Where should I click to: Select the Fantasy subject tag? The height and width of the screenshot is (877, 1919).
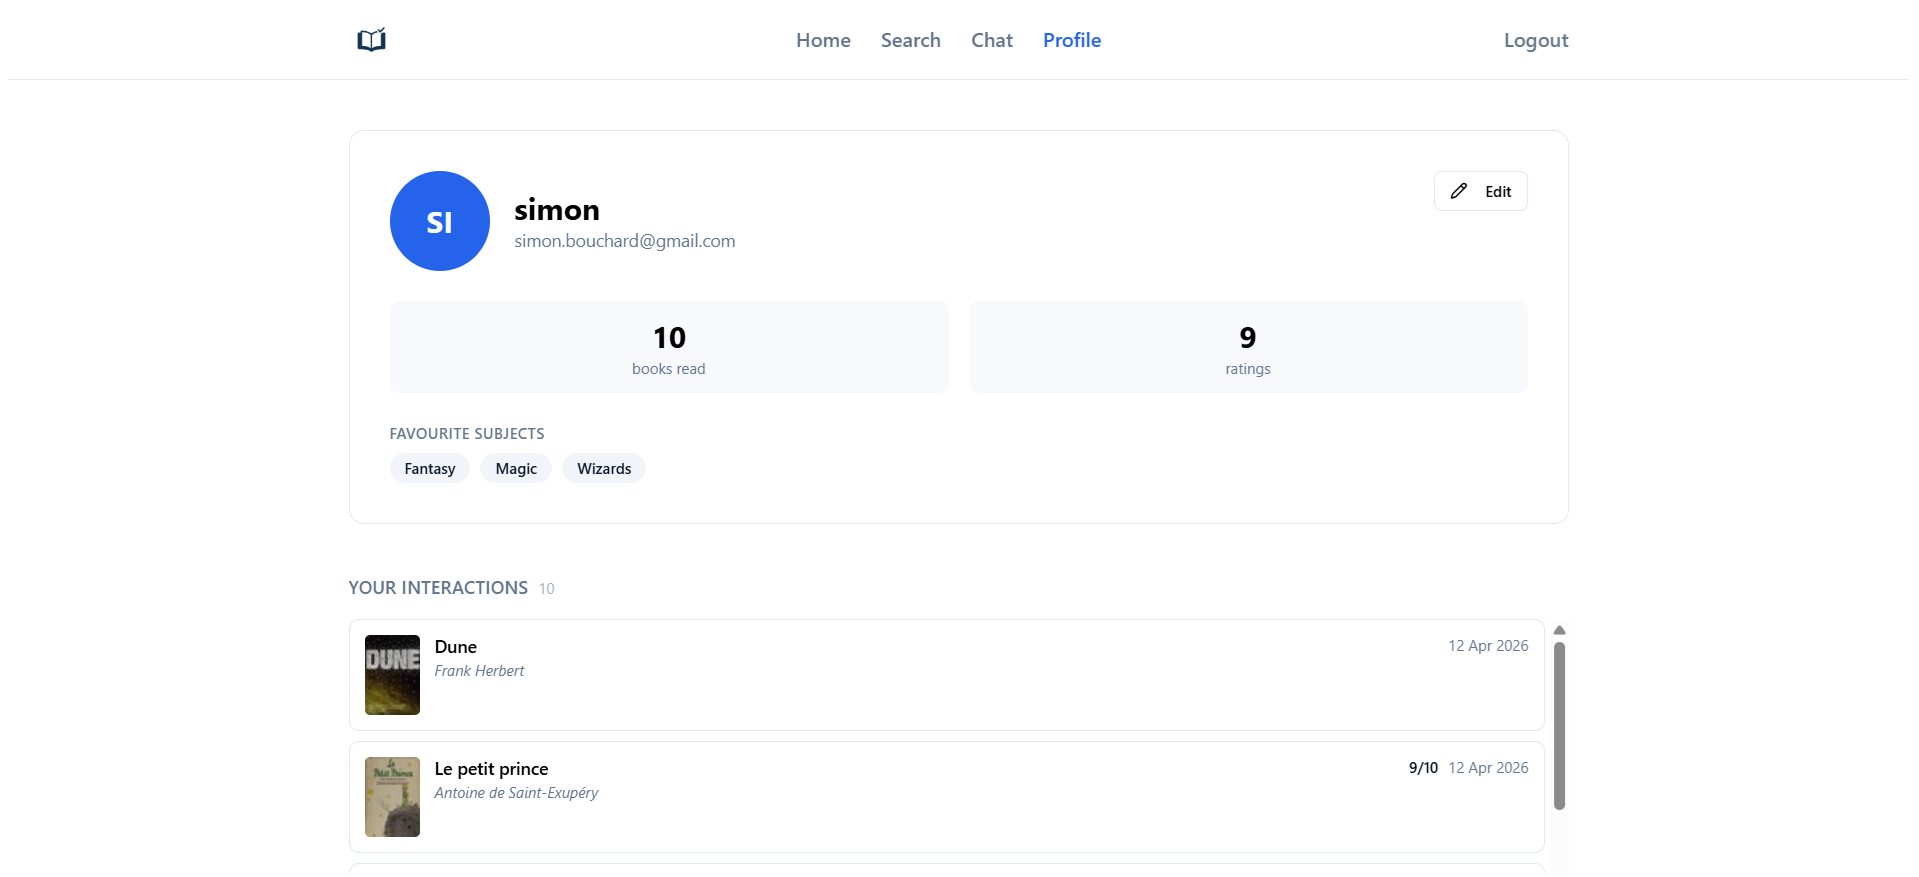(x=430, y=468)
